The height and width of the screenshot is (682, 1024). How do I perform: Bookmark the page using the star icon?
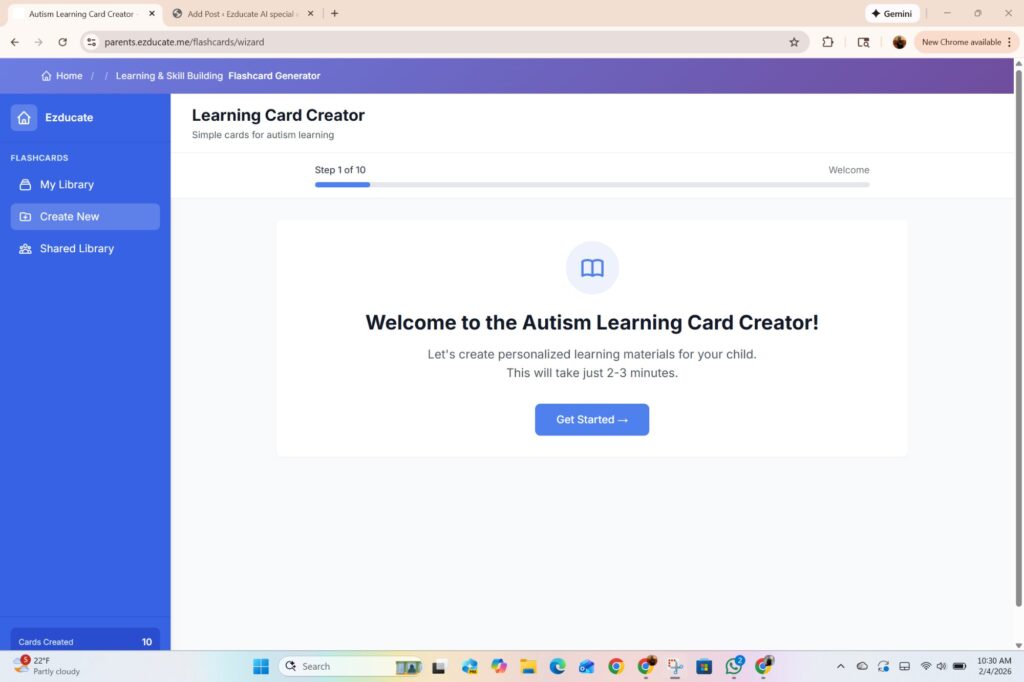click(794, 42)
